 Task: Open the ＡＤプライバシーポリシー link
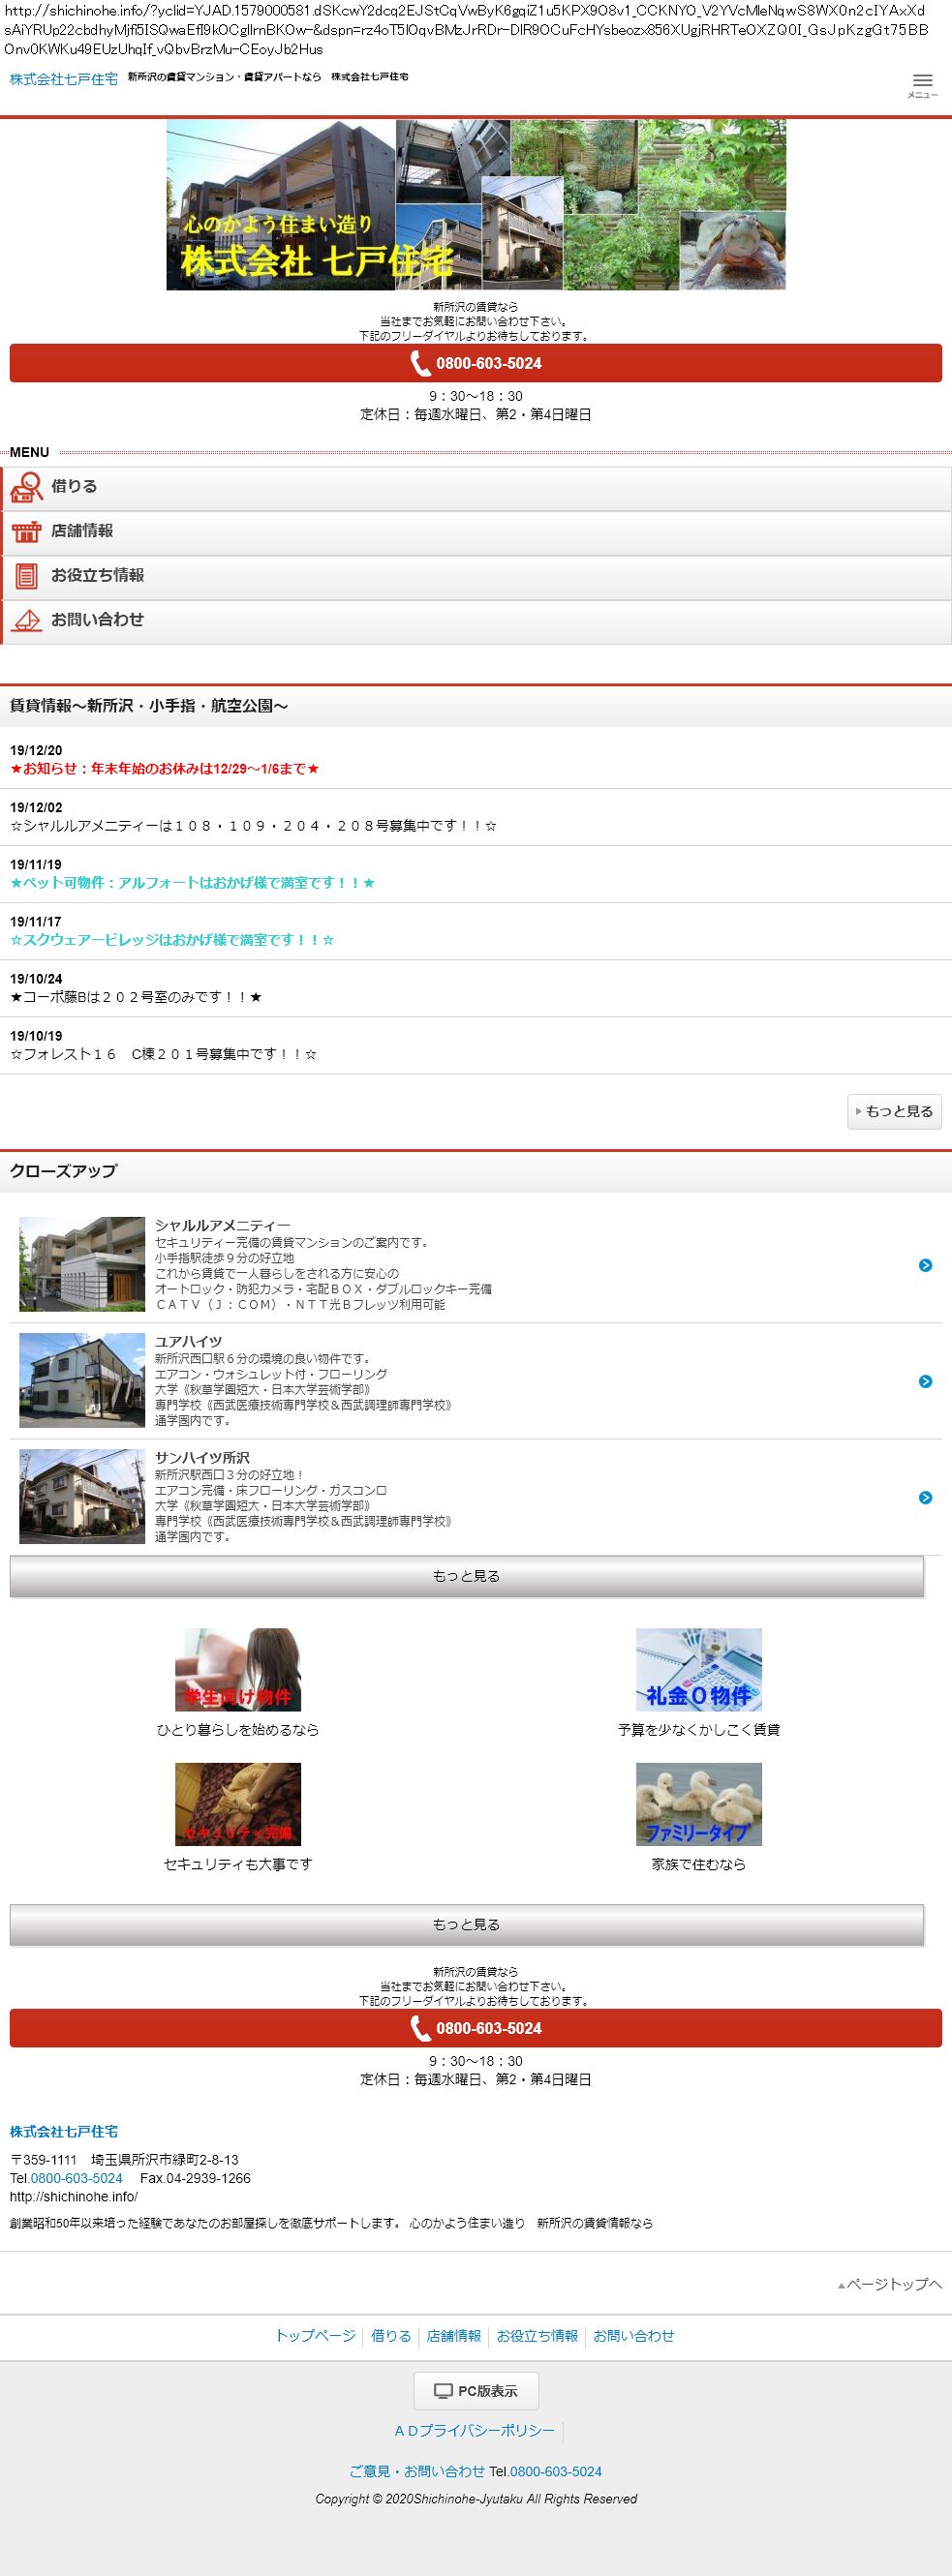pos(474,2430)
